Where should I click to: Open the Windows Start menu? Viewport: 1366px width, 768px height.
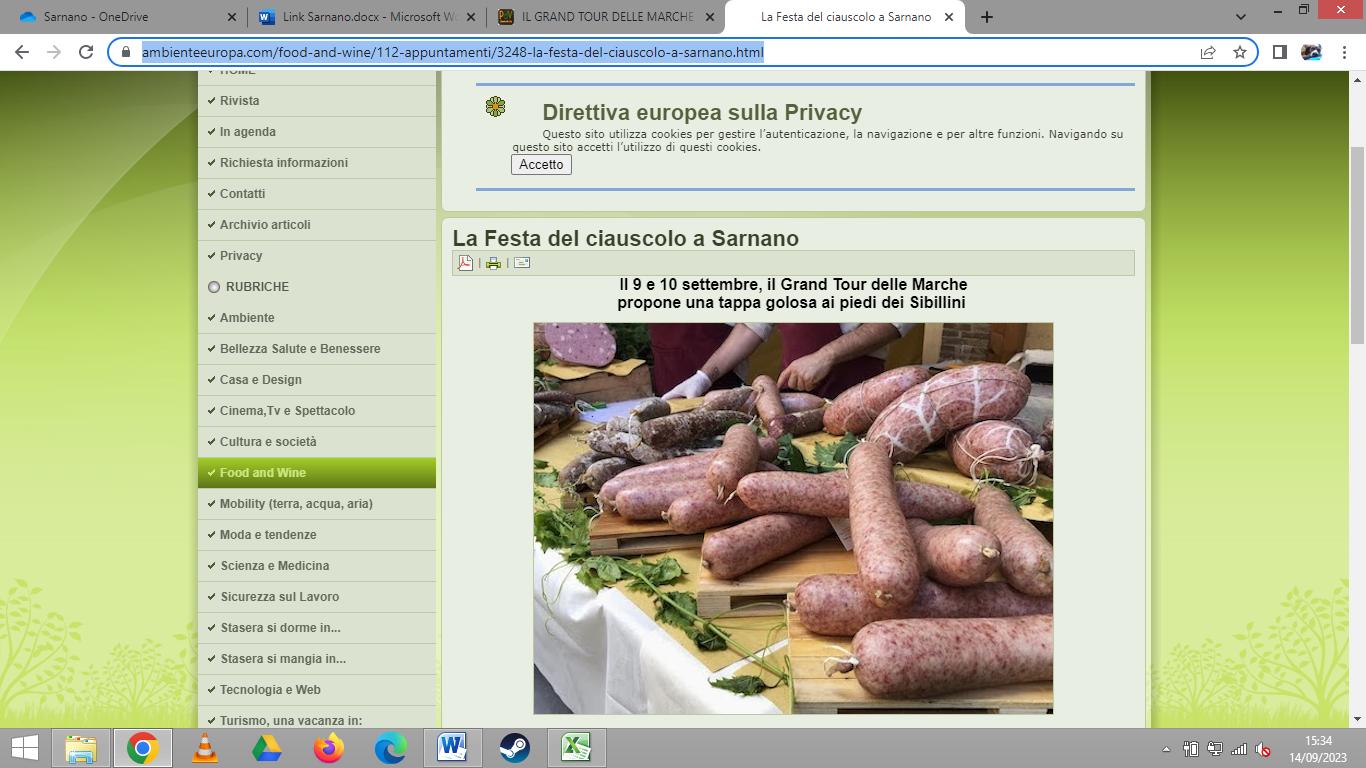24,748
